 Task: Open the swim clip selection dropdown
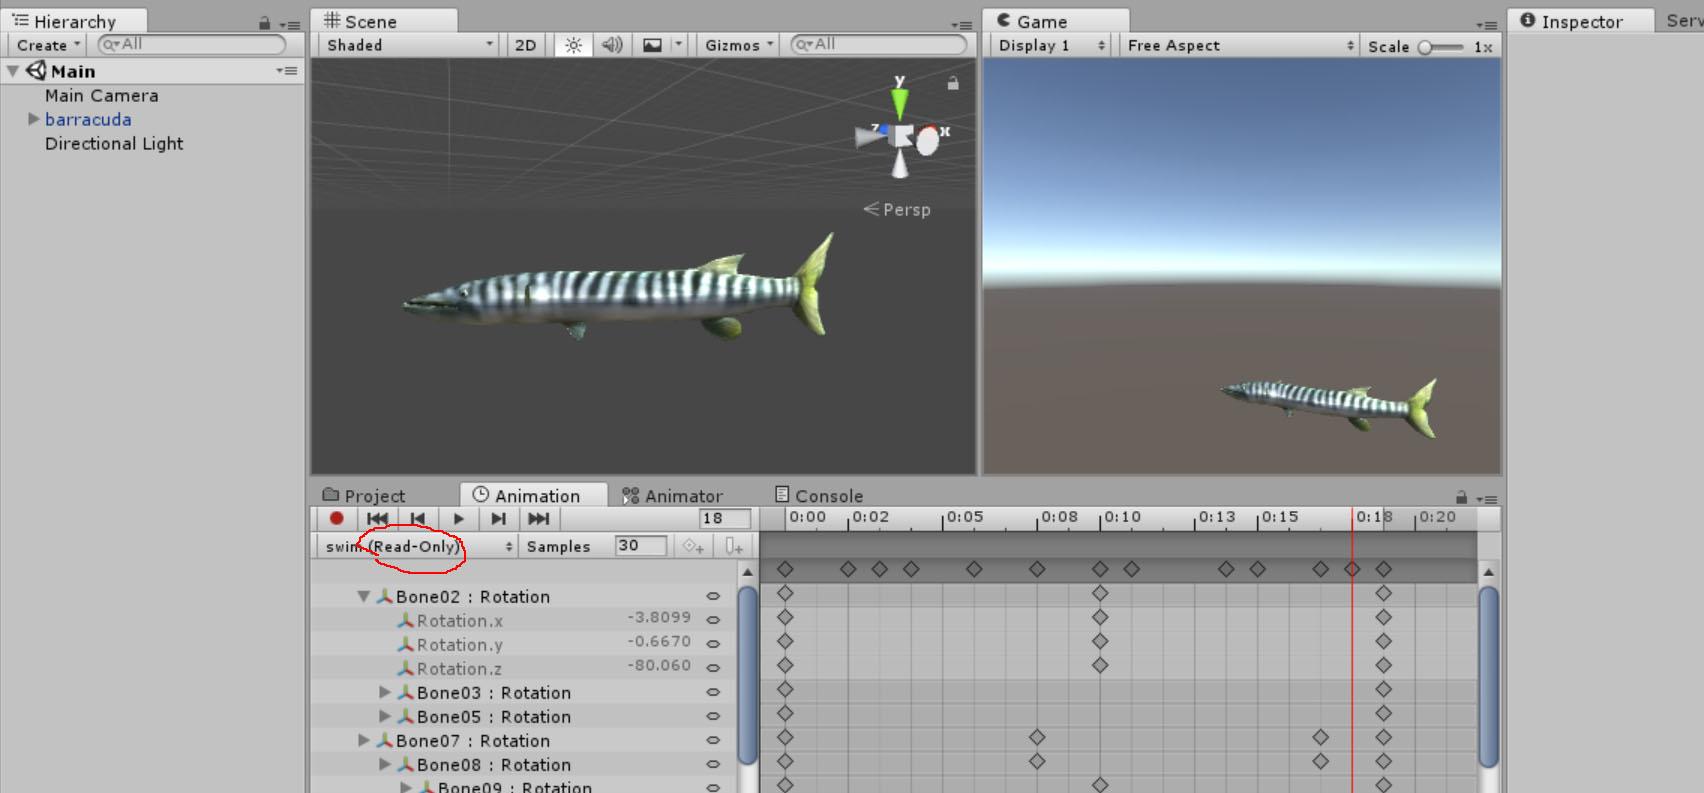pos(417,546)
